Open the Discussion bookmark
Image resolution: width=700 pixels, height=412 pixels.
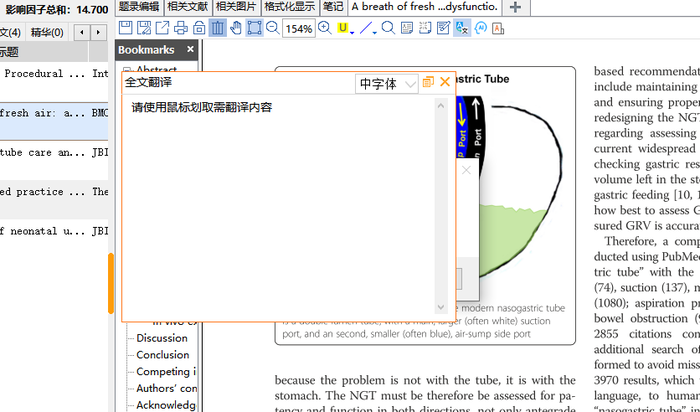click(x=162, y=338)
